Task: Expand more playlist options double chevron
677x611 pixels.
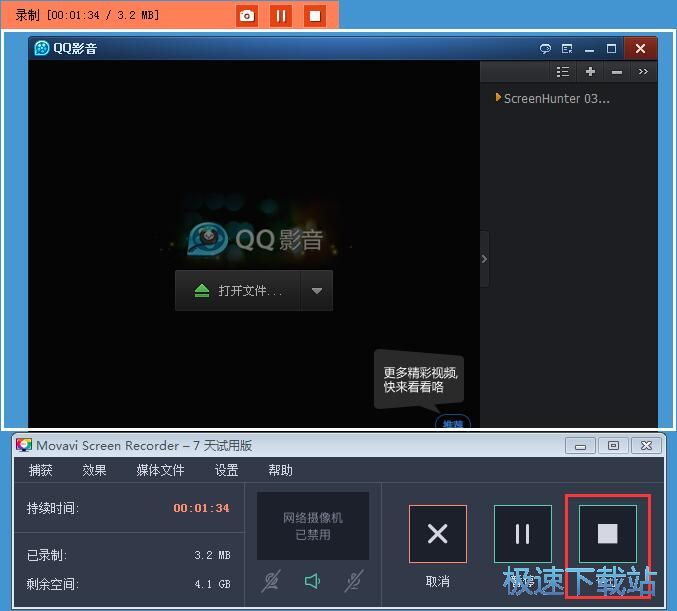Action: (643, 72)
